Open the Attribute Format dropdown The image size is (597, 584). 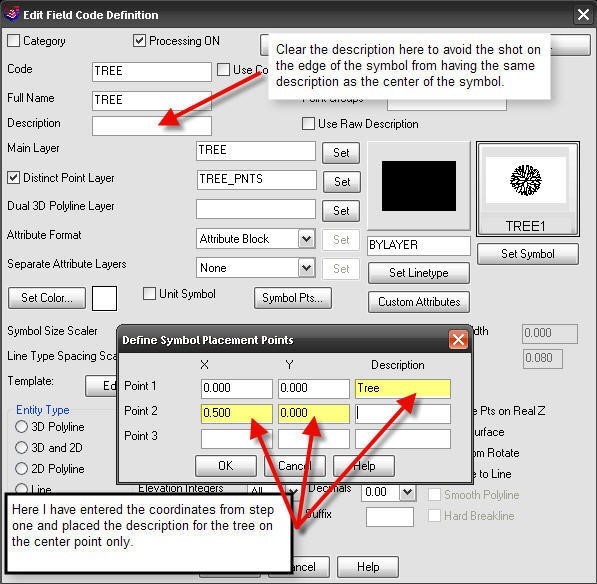coord(306,239)
